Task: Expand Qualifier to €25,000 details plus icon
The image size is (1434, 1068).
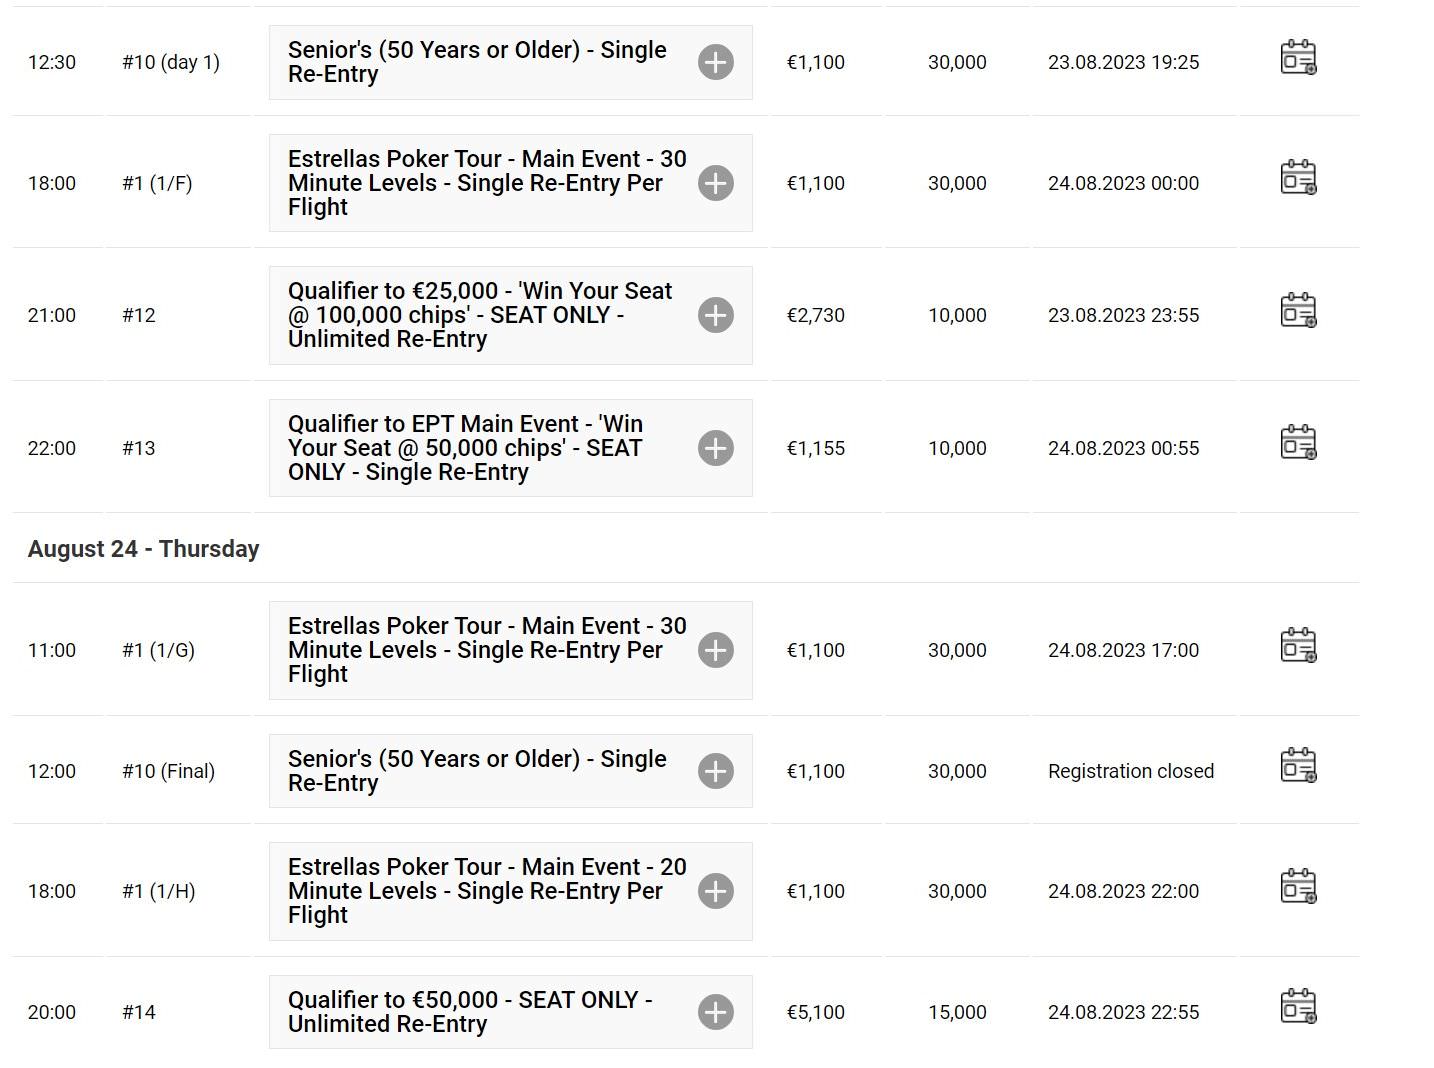Action: (716, 315)
